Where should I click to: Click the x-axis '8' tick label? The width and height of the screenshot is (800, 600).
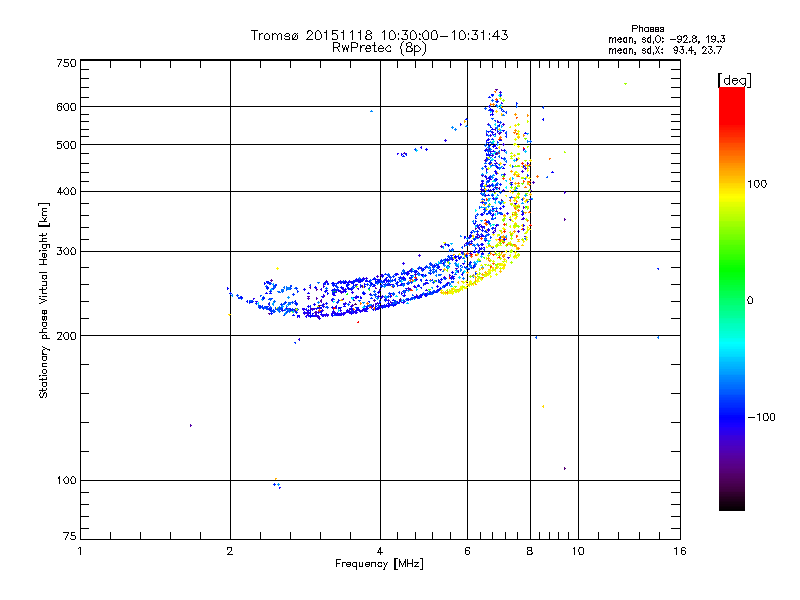[530, 551]
